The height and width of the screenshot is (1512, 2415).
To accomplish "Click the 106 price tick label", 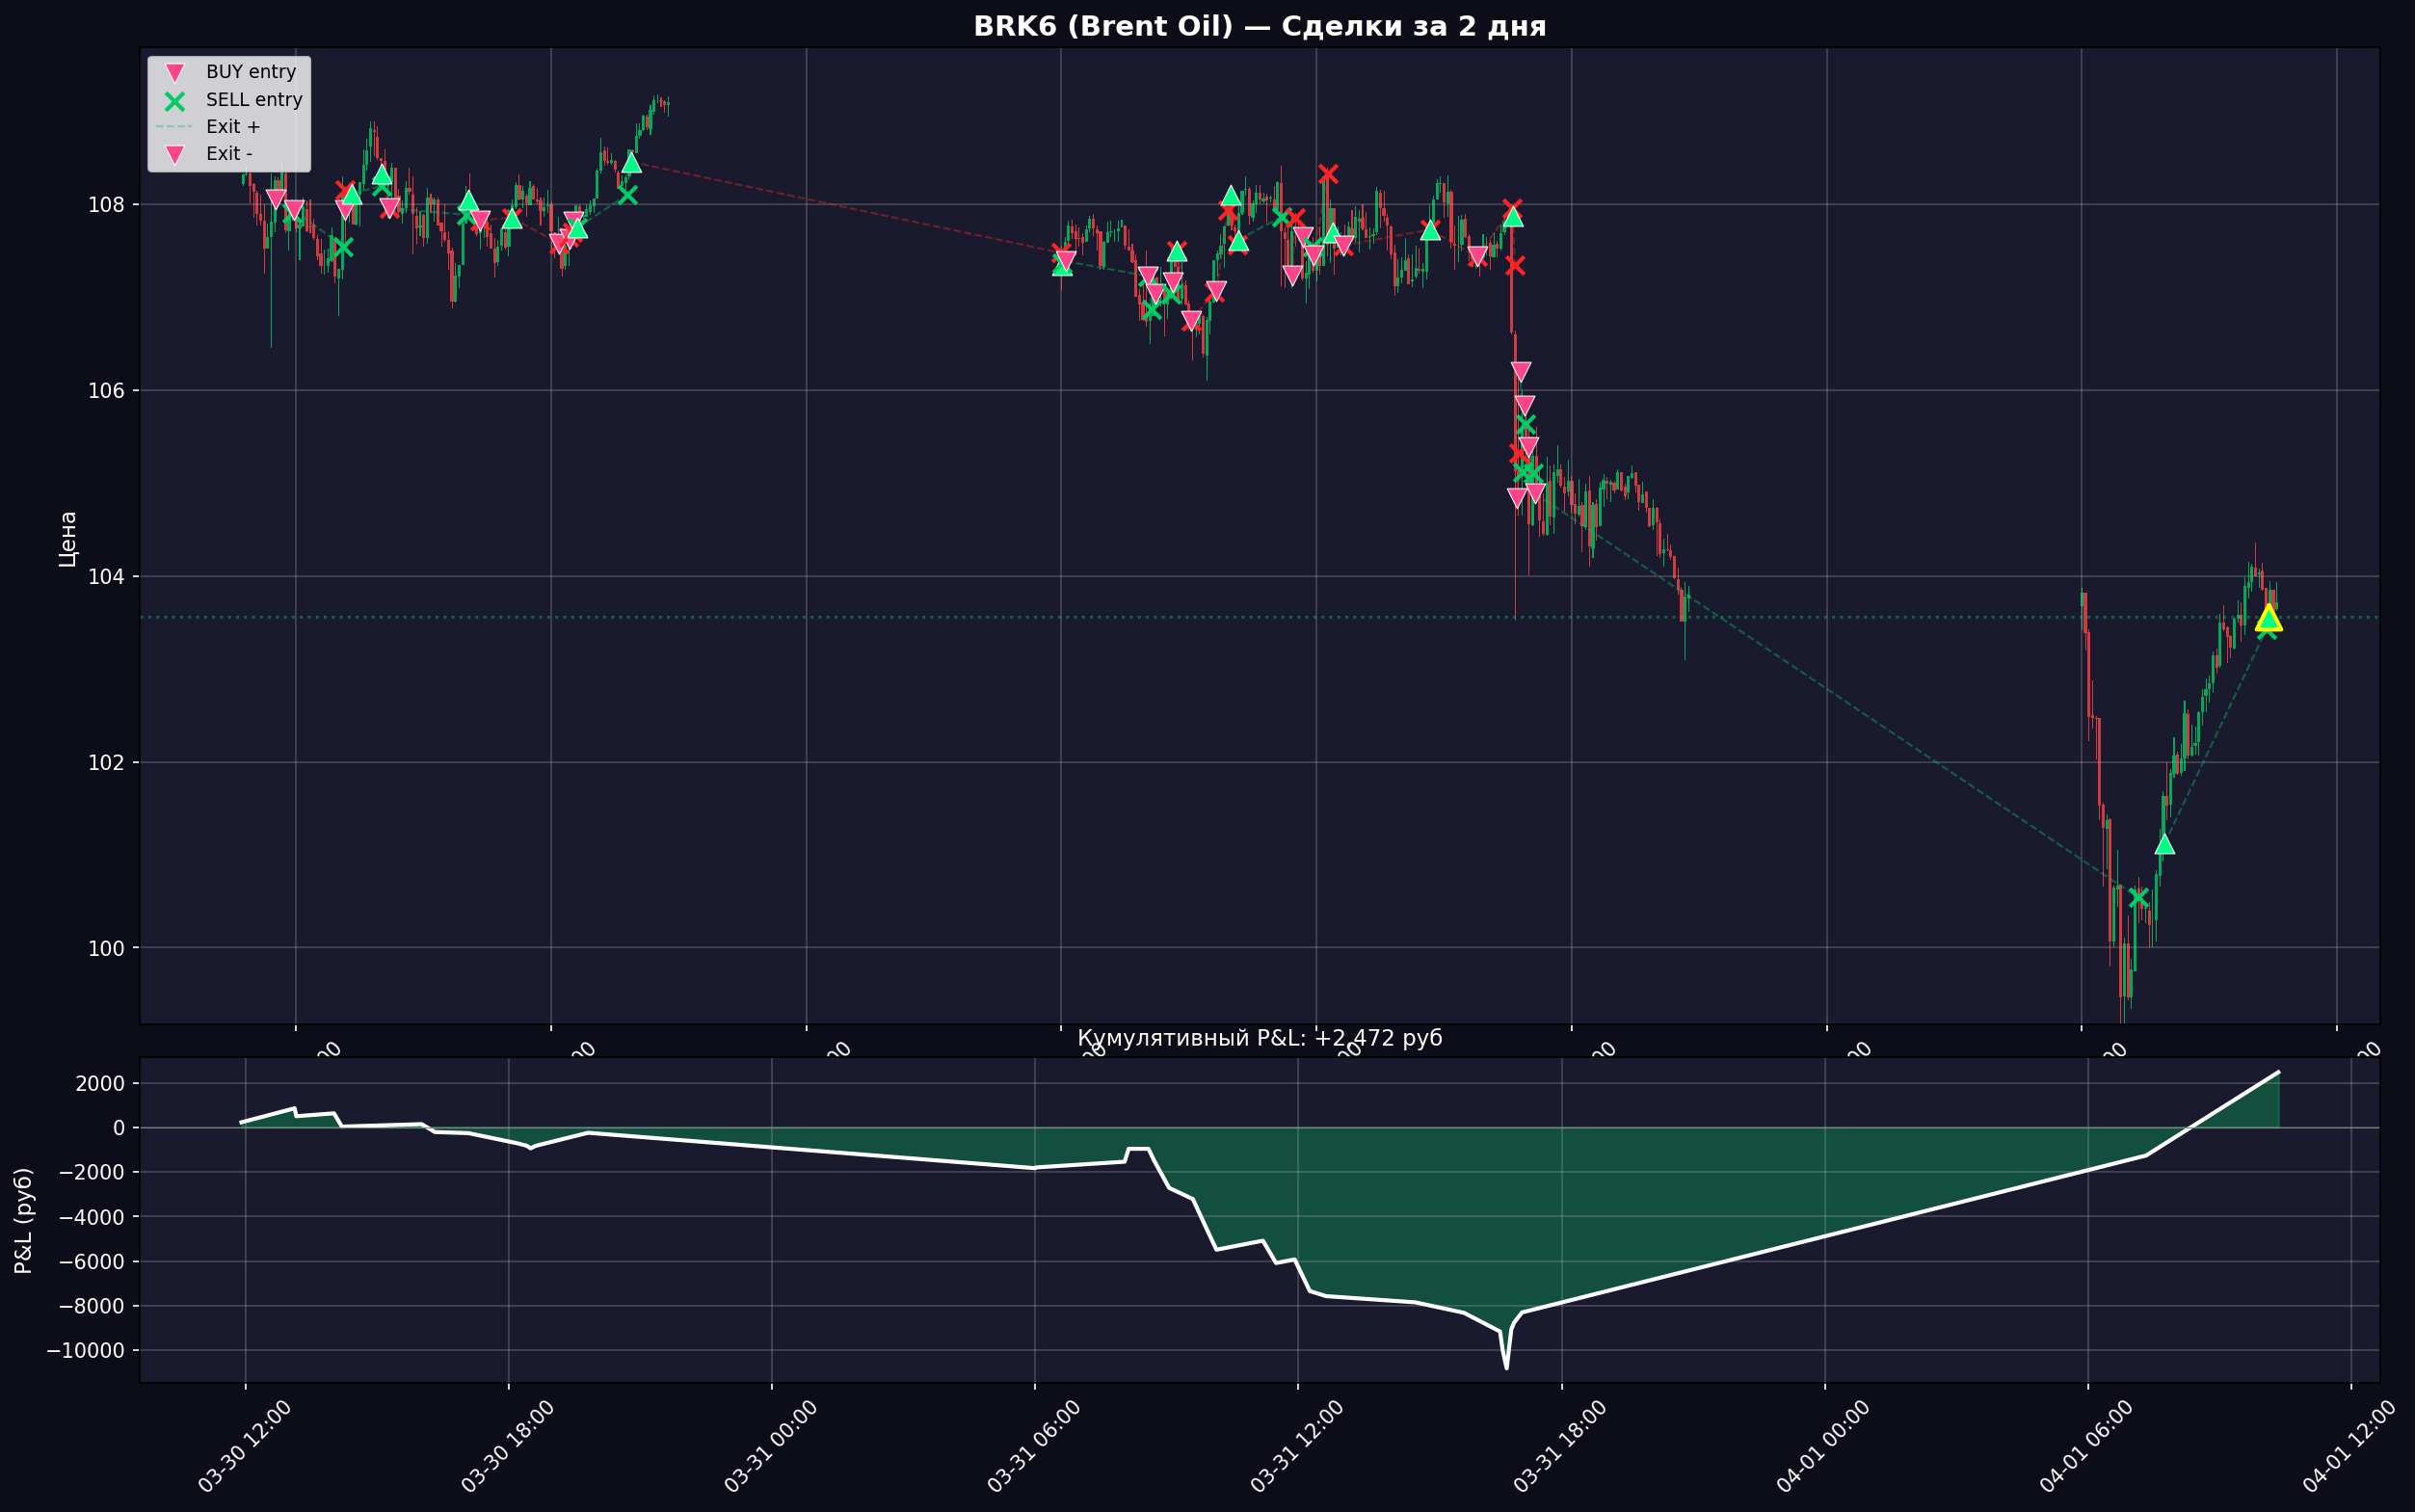I will 106,390.
